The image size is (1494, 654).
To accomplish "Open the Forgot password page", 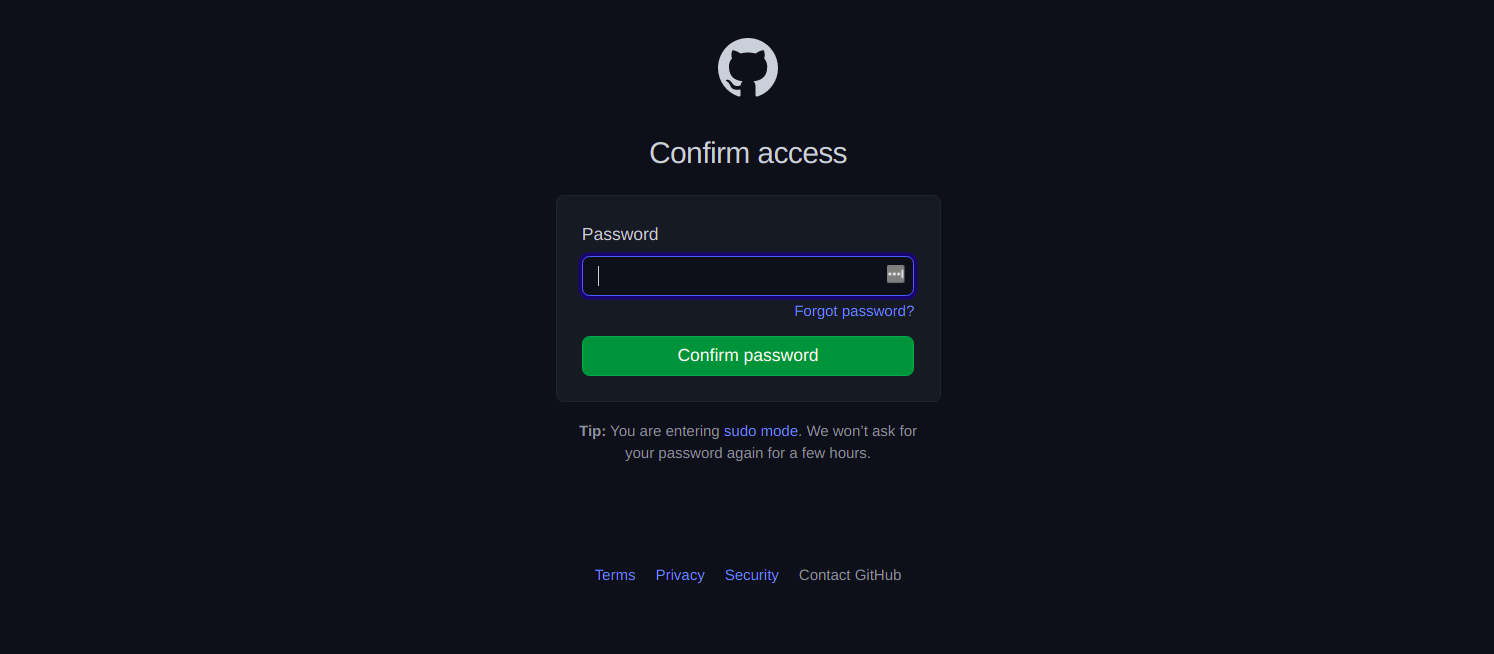I will 854,311.
